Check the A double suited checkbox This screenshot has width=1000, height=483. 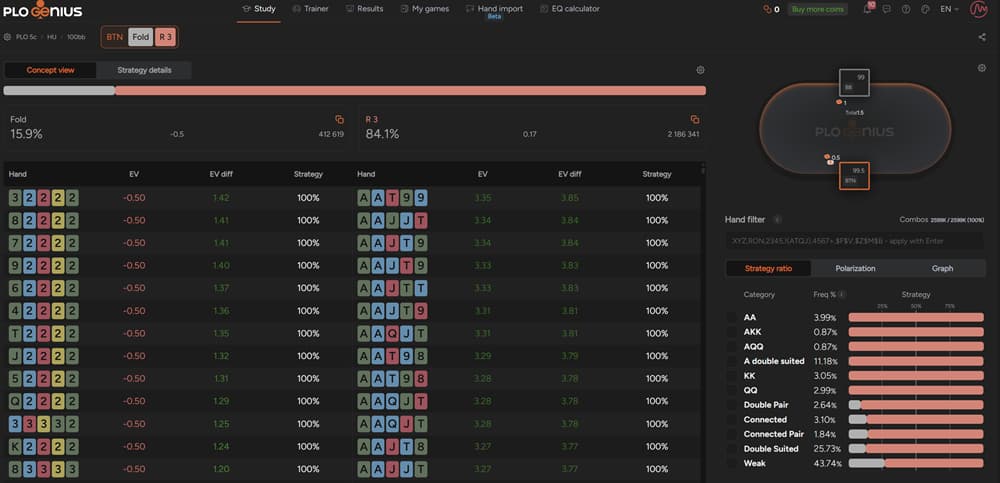click(x=731, y=361)
